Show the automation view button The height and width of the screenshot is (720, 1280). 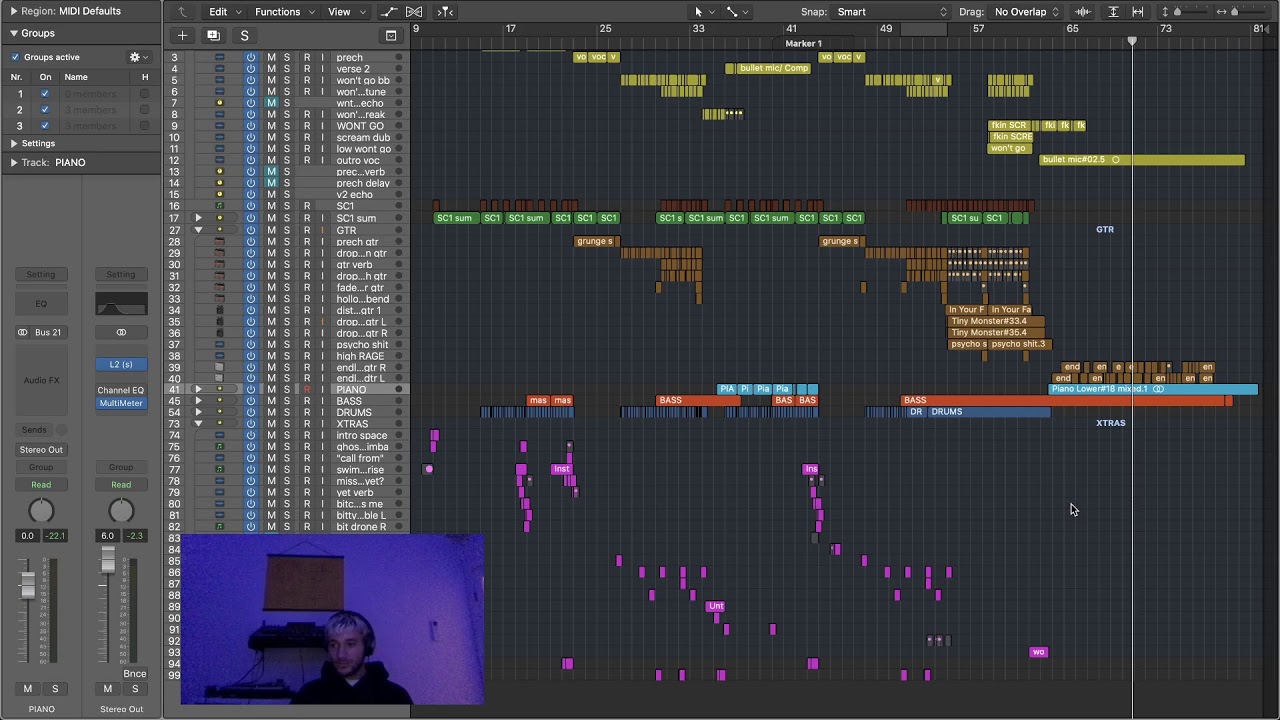(x=389, y=12)
